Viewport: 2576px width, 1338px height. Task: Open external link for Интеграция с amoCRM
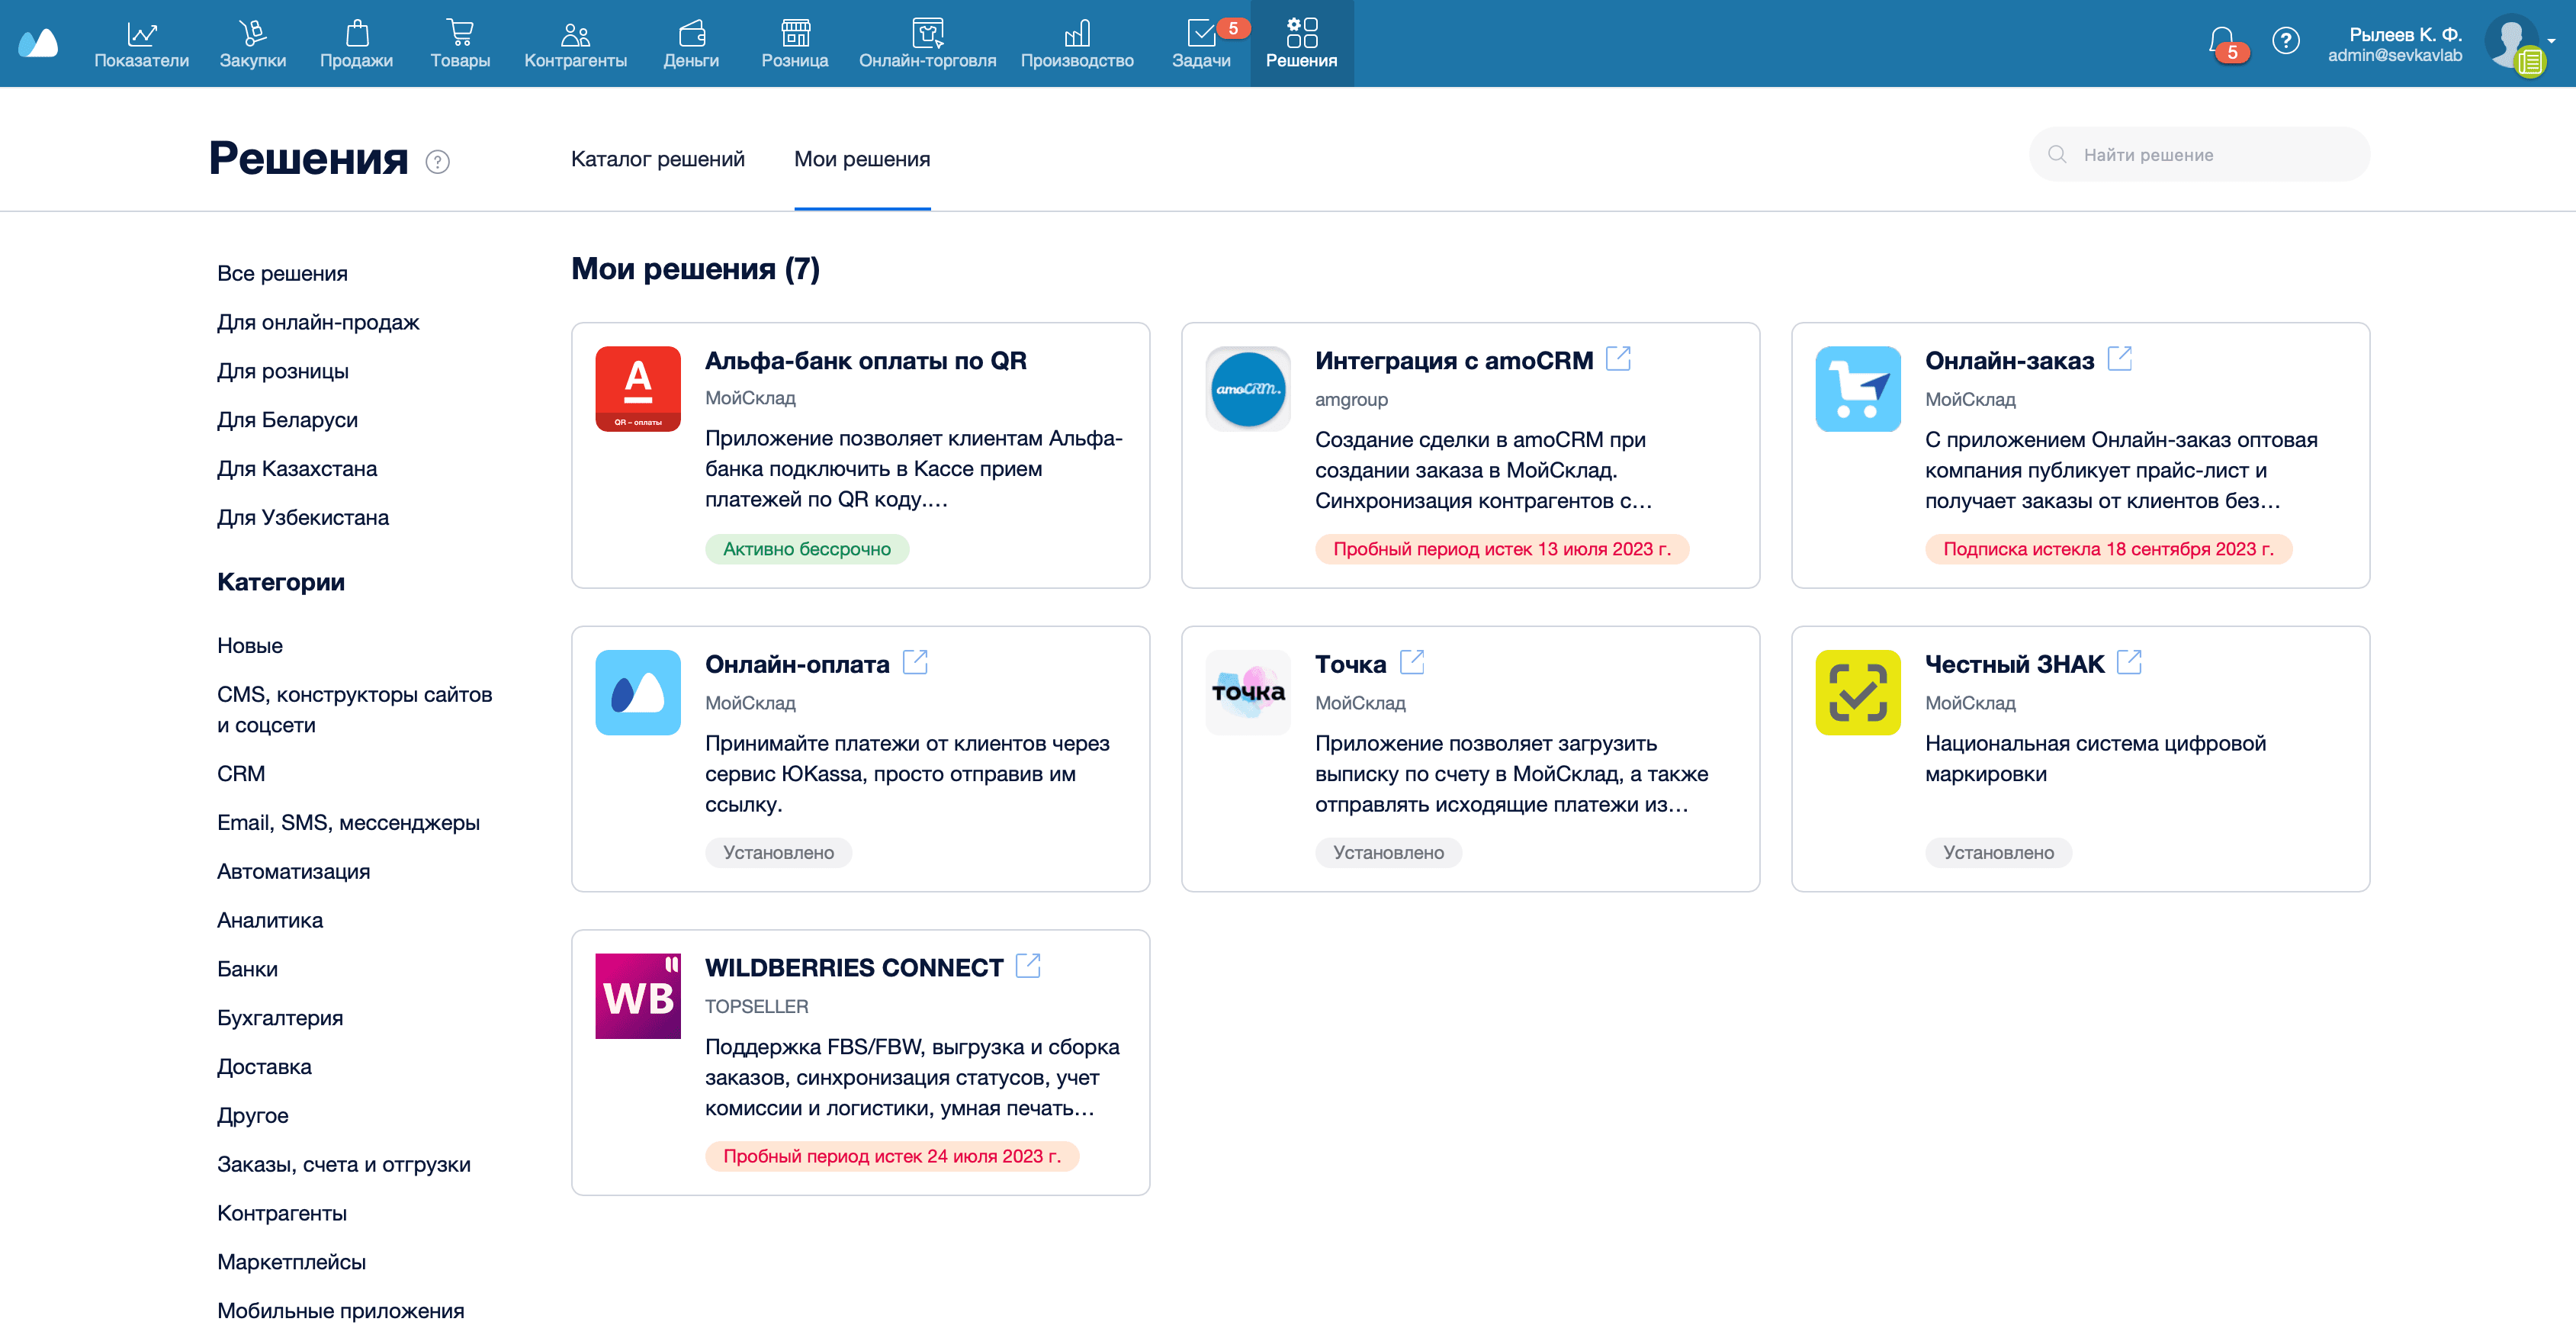click(1617, 358)
